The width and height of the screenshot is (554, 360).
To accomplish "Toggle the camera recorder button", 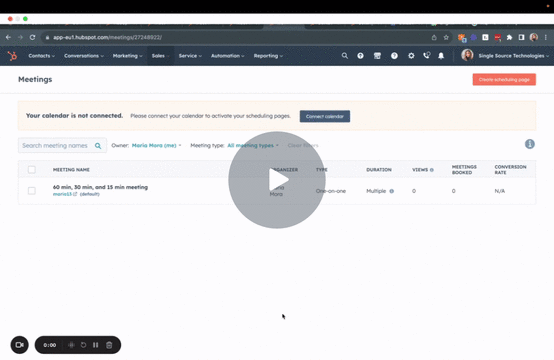I will (x=19, y=345).
